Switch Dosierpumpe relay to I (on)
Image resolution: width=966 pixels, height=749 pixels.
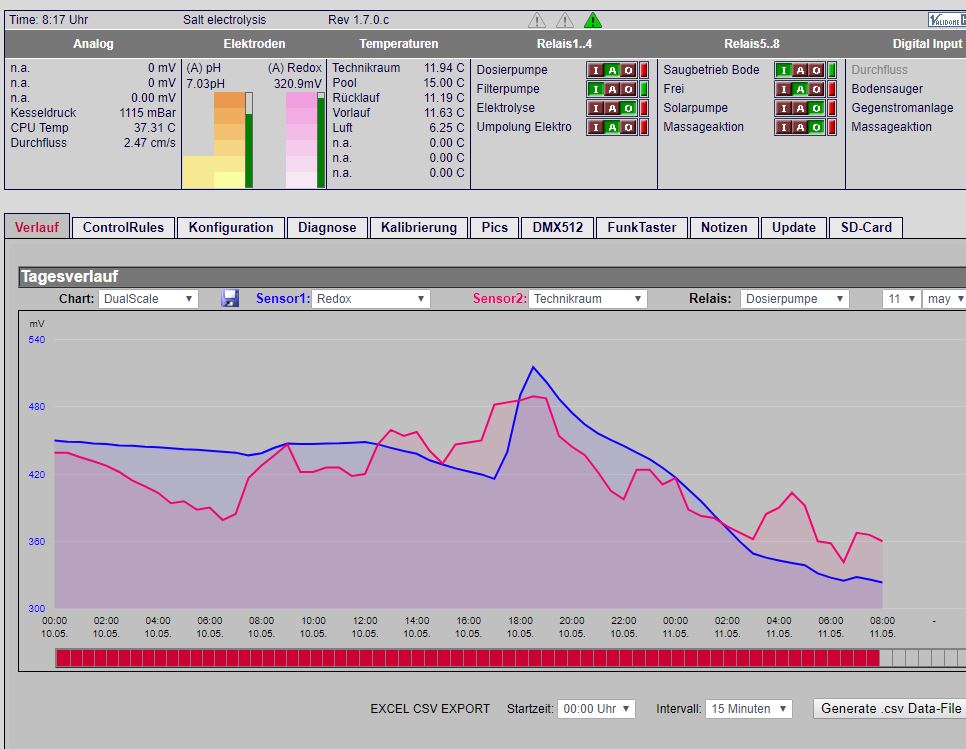point(596,70)
